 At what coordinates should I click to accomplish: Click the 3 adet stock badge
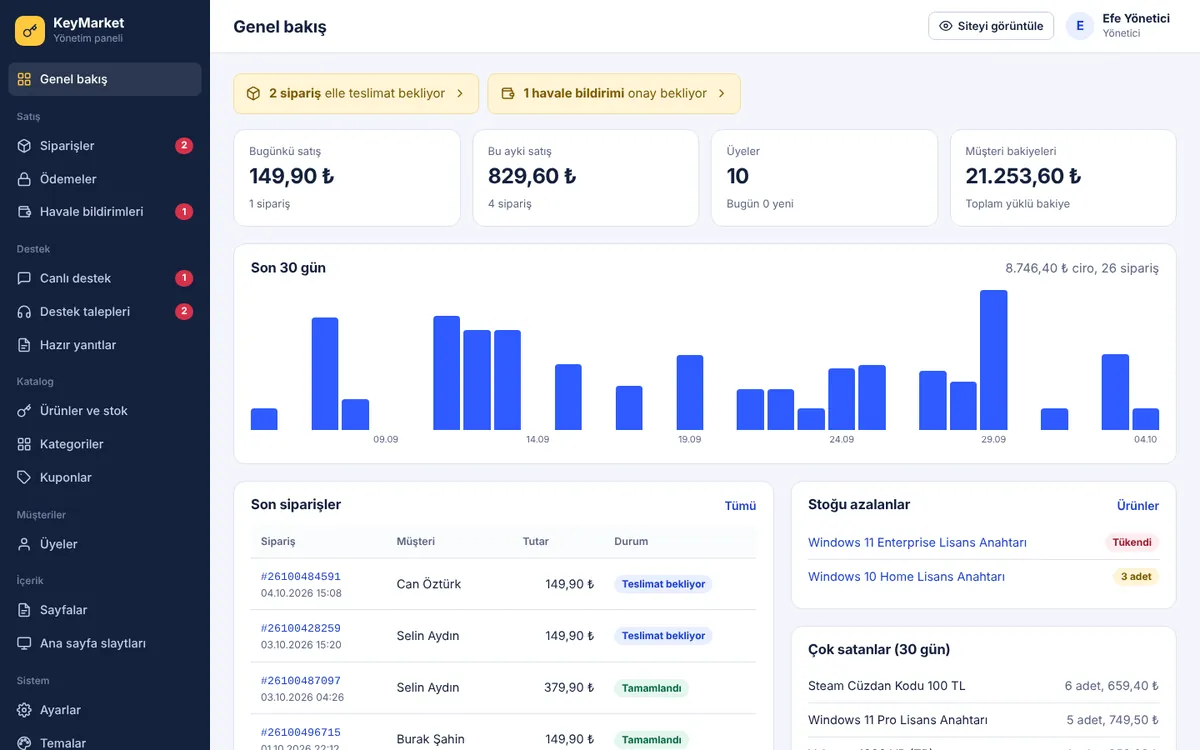1136,577
